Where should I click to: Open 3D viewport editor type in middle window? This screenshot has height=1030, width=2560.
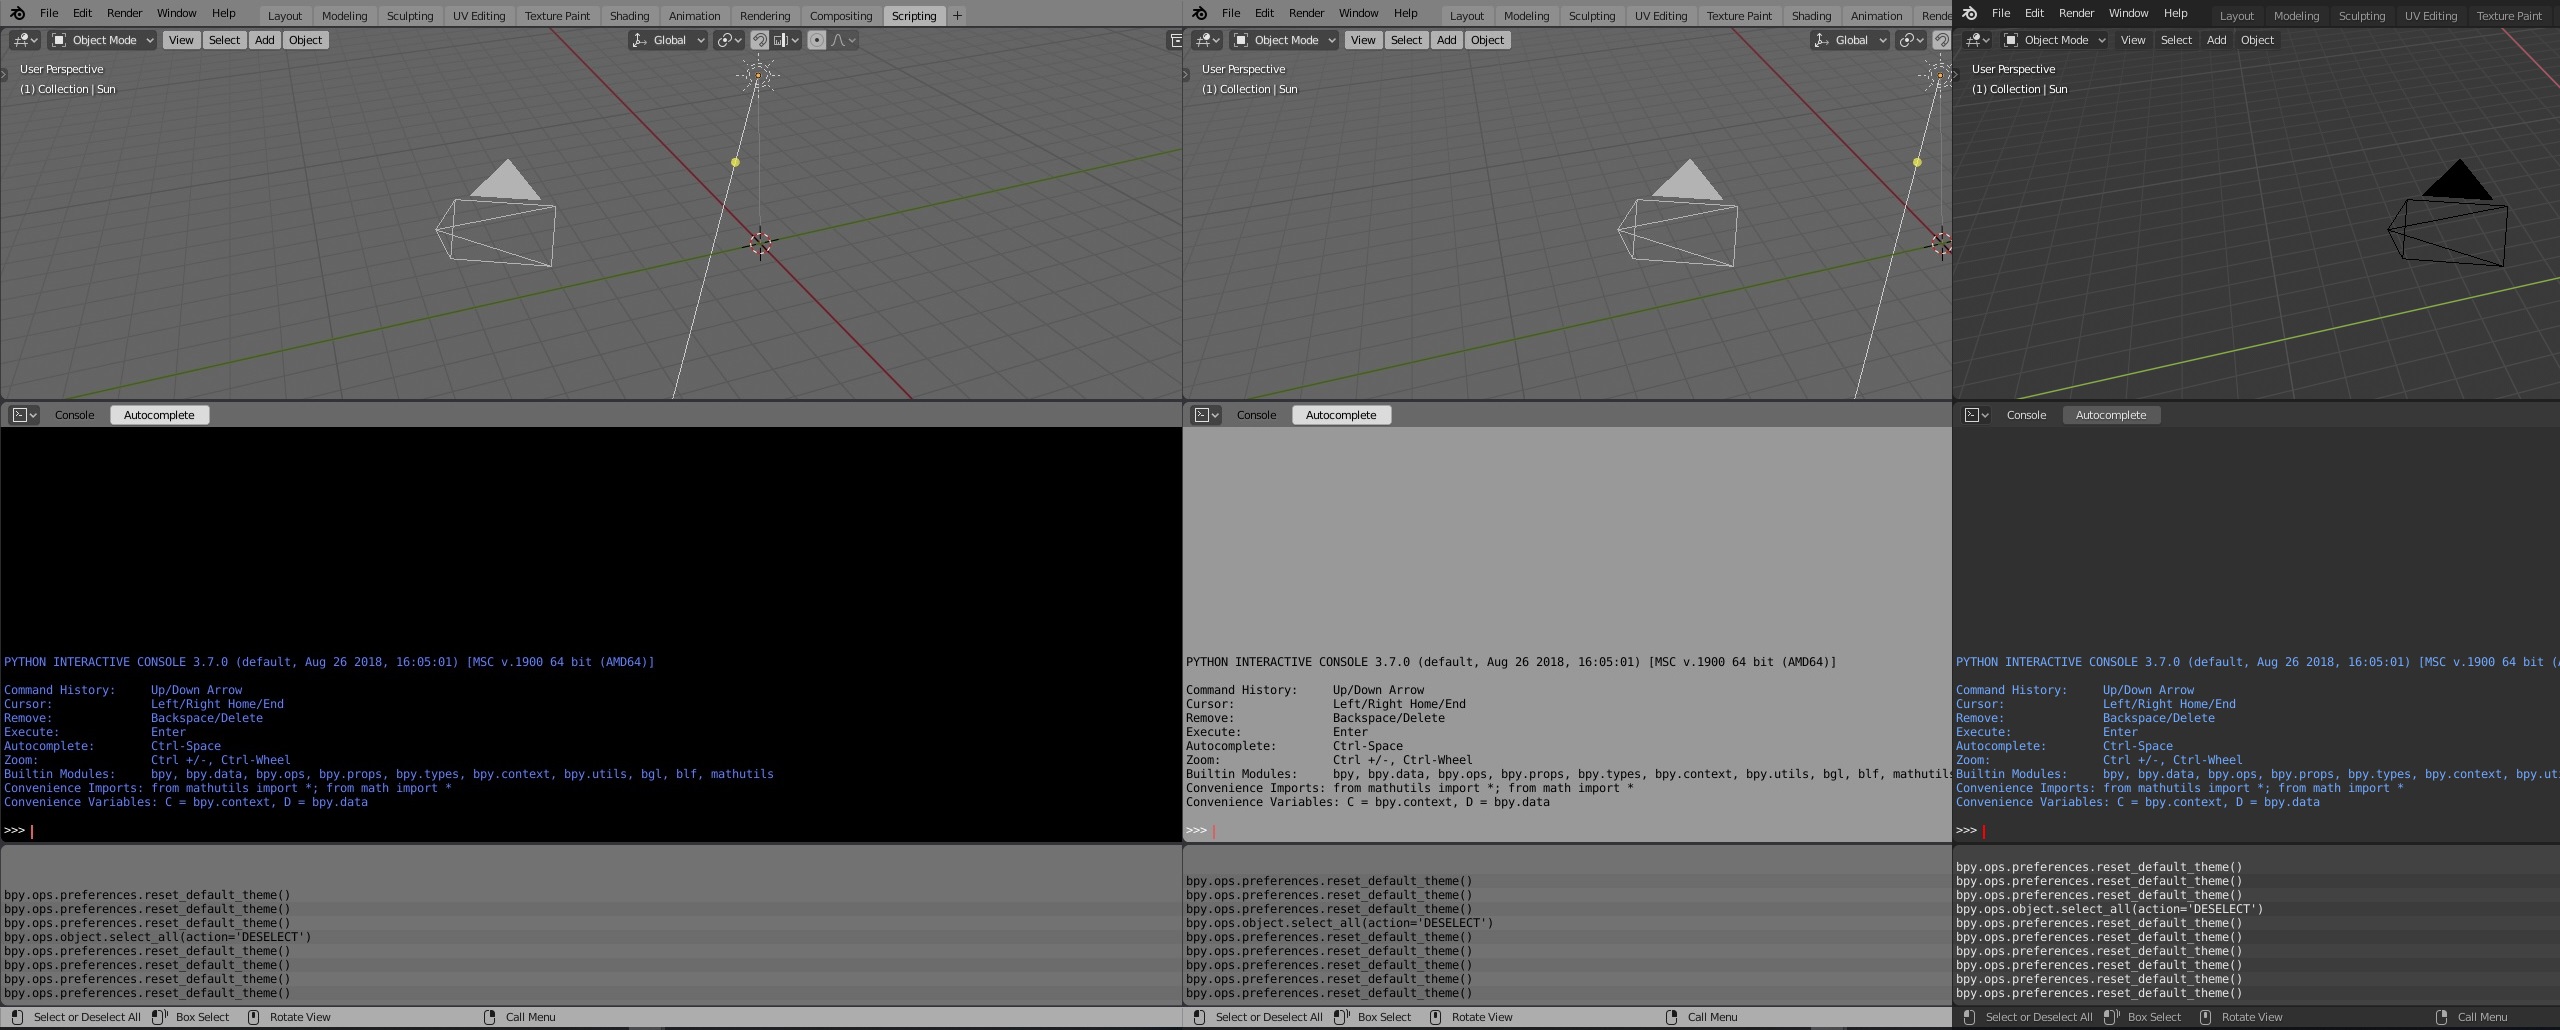1207,40
